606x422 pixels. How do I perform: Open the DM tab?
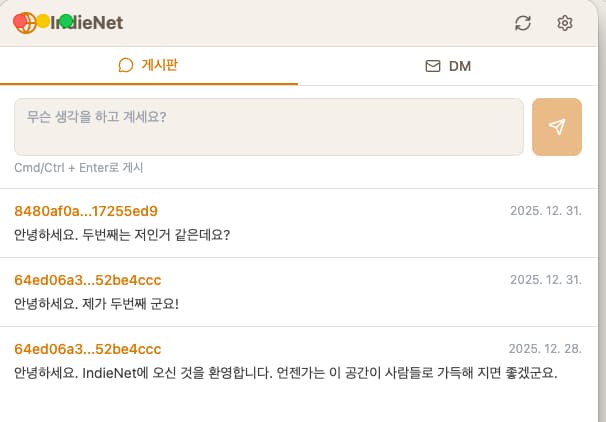(448, 67)
